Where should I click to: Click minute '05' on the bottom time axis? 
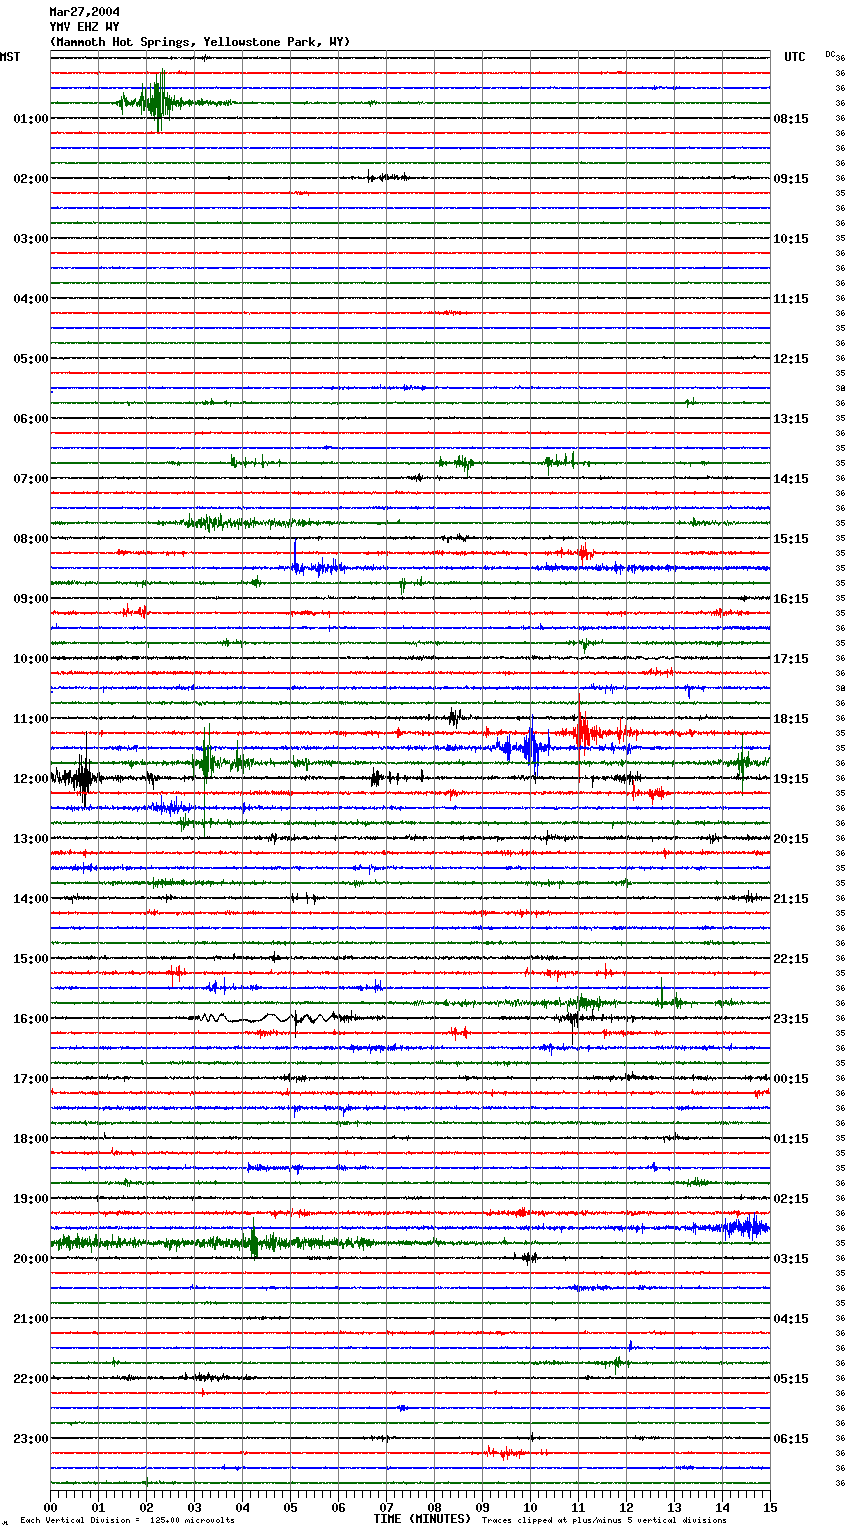pyautogui.click(x=290, y=1508)
